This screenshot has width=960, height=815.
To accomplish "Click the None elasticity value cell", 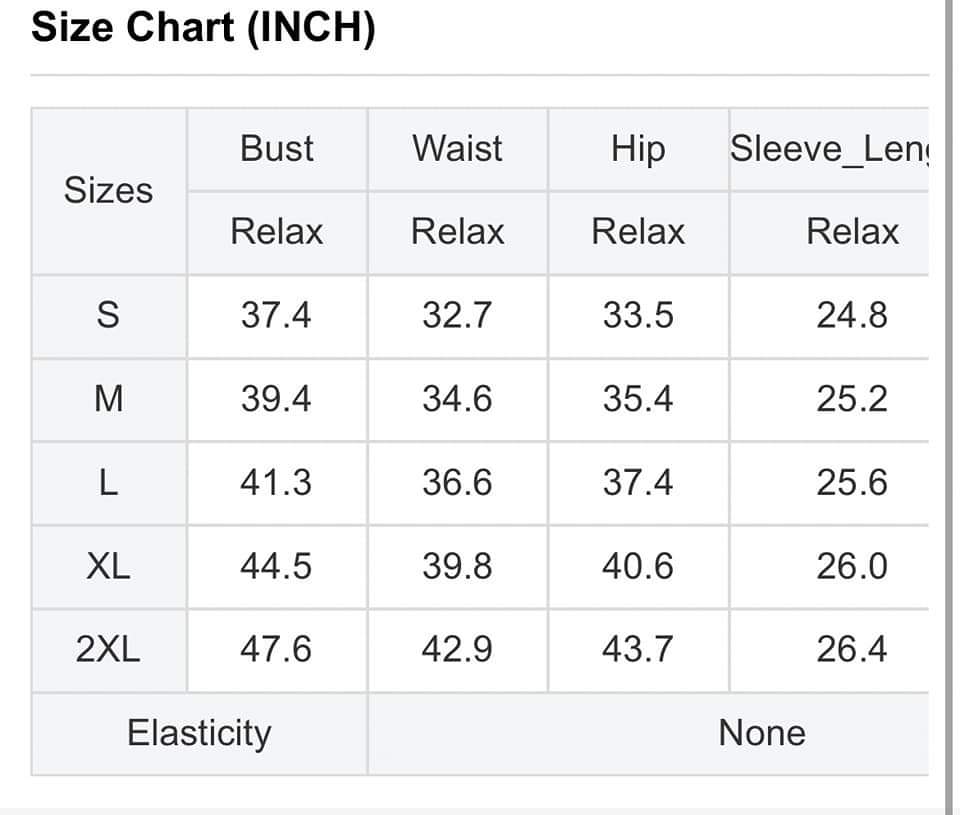I will point(761,733).
